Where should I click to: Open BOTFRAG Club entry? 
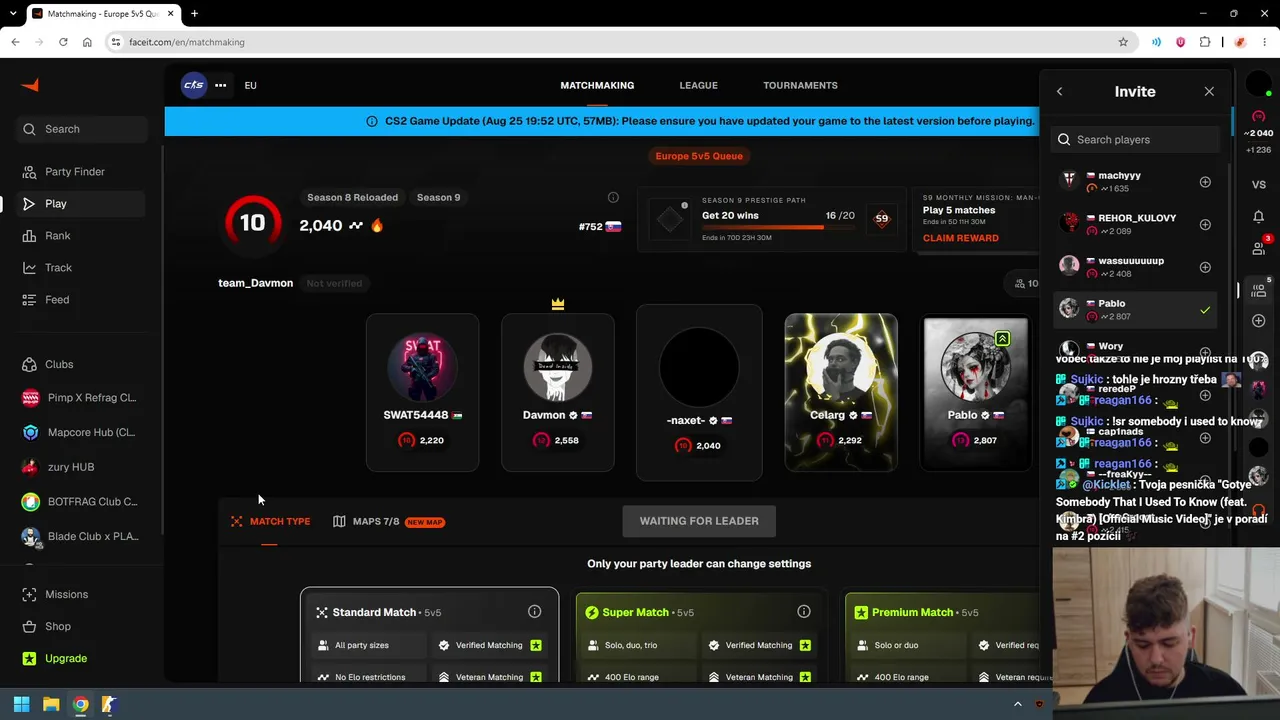[x=80, y=502]
